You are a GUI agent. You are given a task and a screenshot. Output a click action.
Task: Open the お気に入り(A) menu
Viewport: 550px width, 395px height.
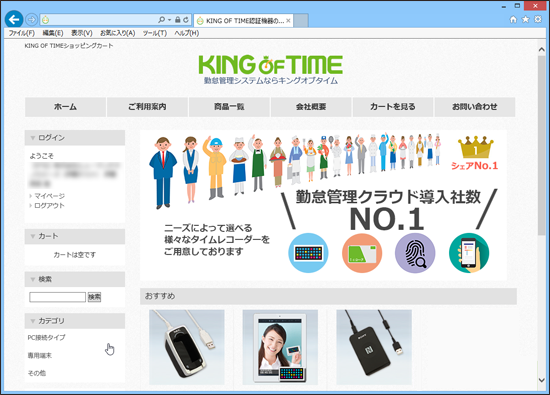click(118, 33)
